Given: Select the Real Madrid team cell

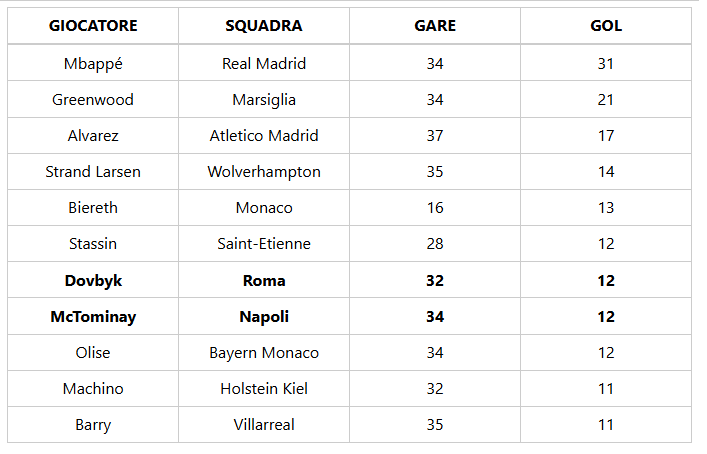Looking at the screenshot, I should [264, 63].
